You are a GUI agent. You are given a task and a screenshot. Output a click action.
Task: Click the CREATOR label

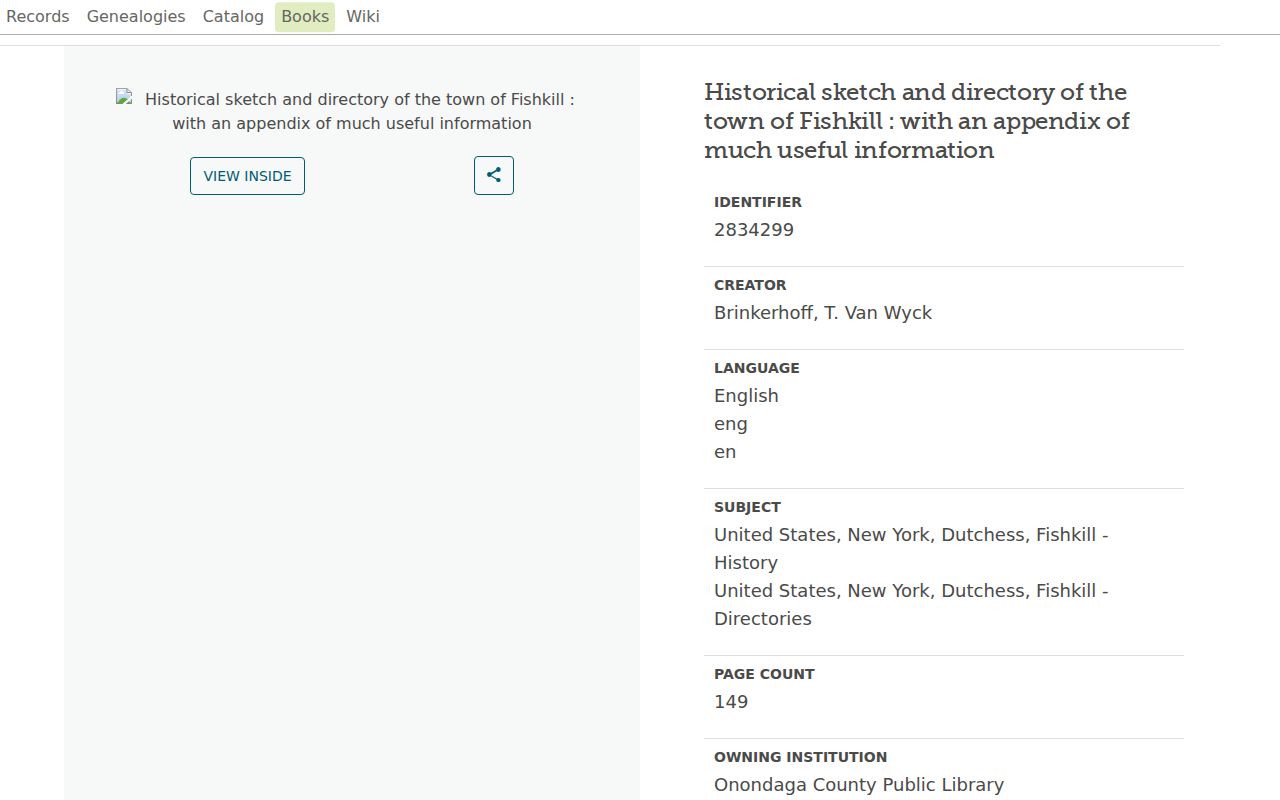(750, 285)
